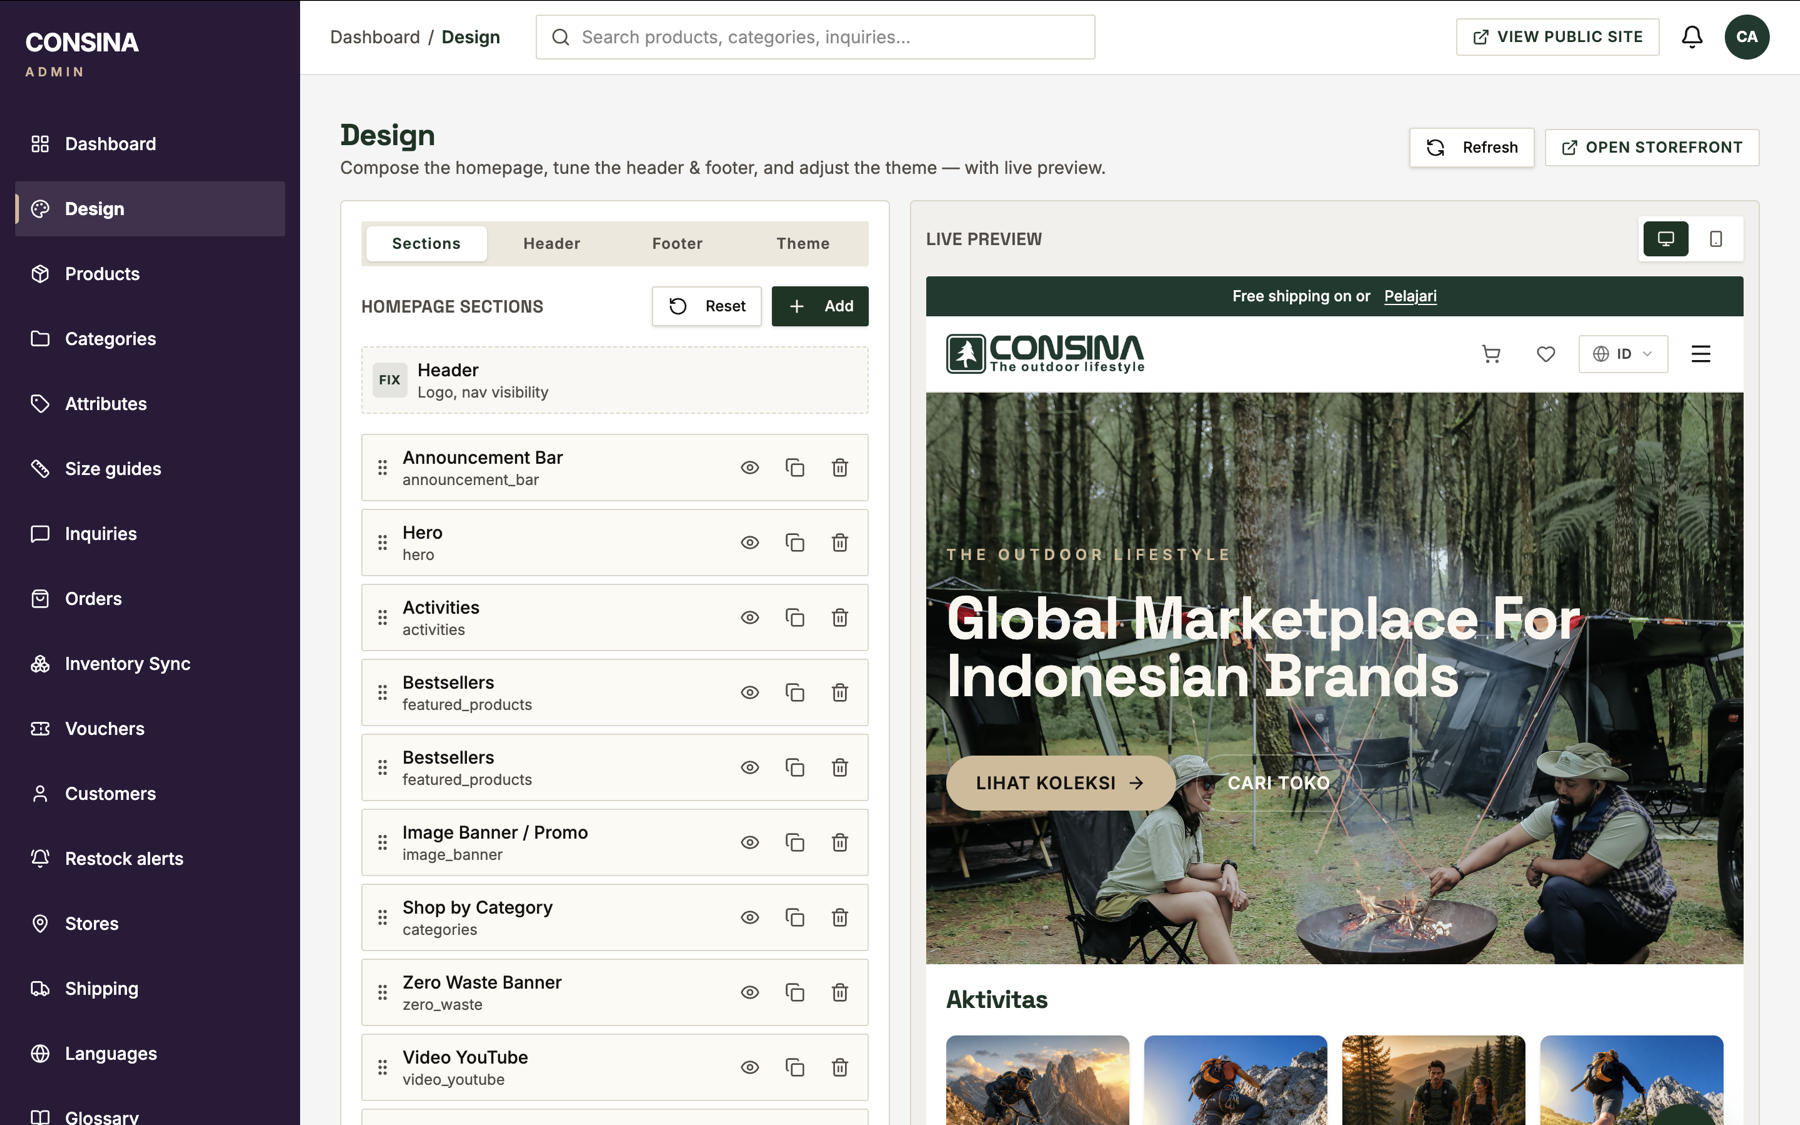
Task: Open the first Aktivitas thumbnail in preview
Action: pyautogui.click(x=1037, y=1080)
